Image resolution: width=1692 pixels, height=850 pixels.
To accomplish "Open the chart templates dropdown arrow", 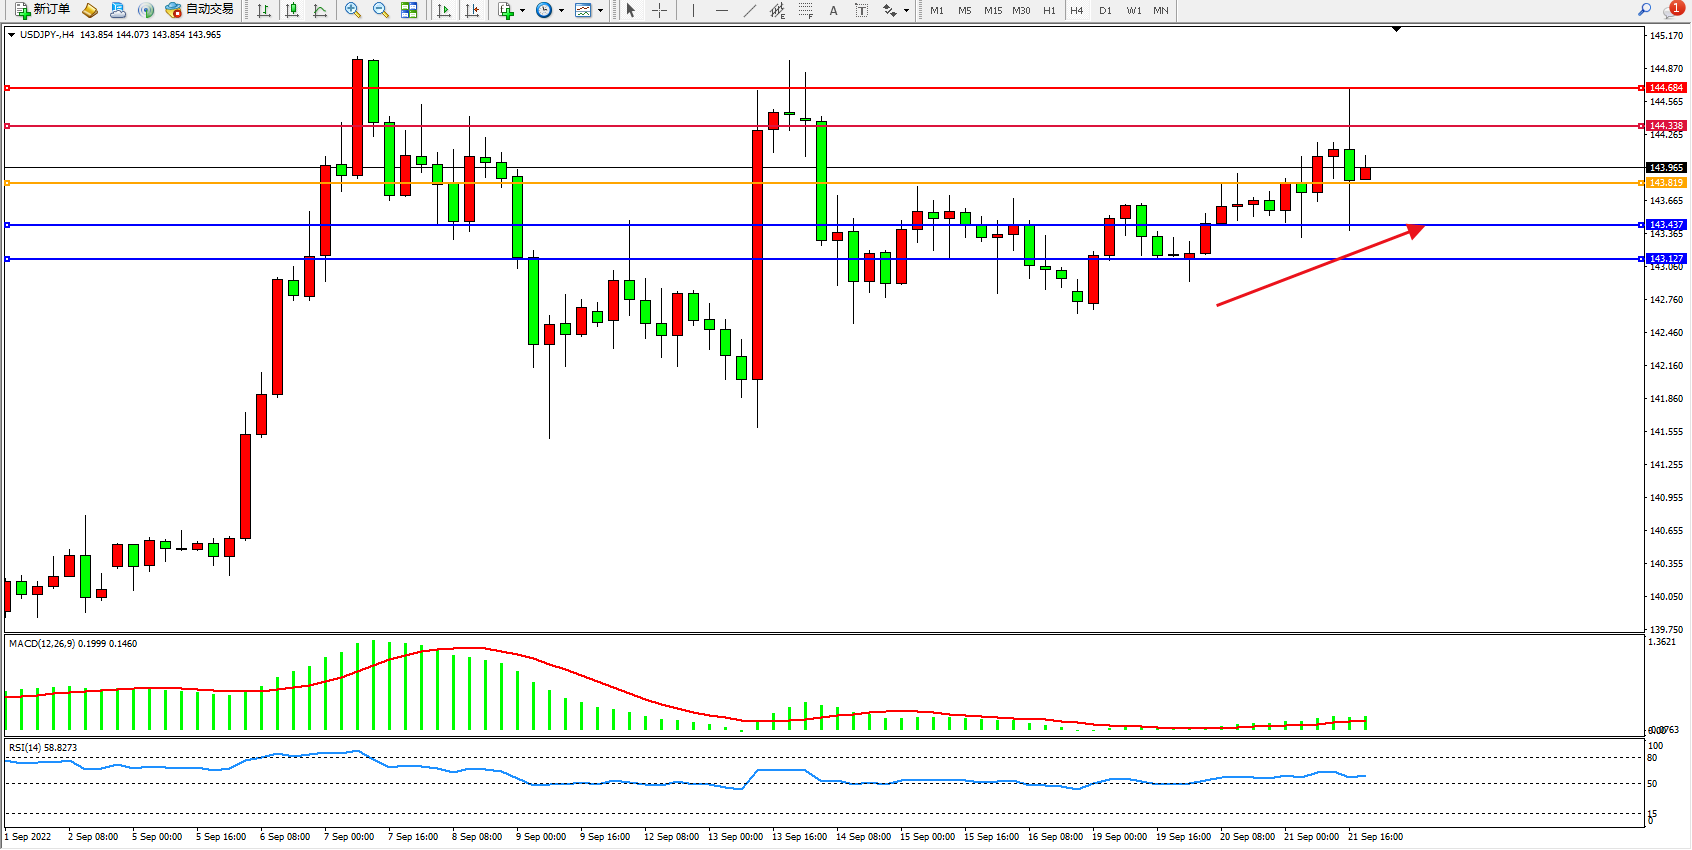I will pyautogui.click(x=600, y=11).
